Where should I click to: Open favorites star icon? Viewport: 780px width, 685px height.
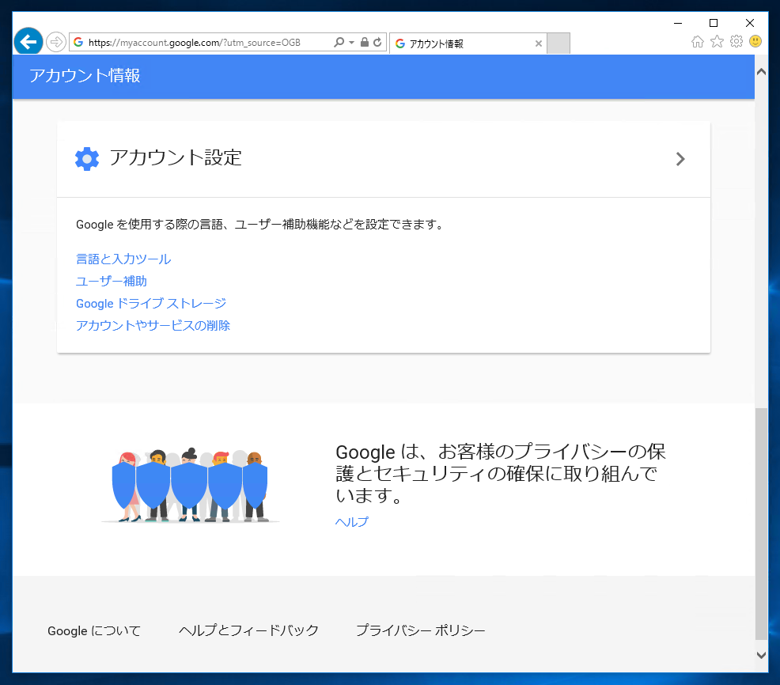pyautogui.click(x=717, y=41)
